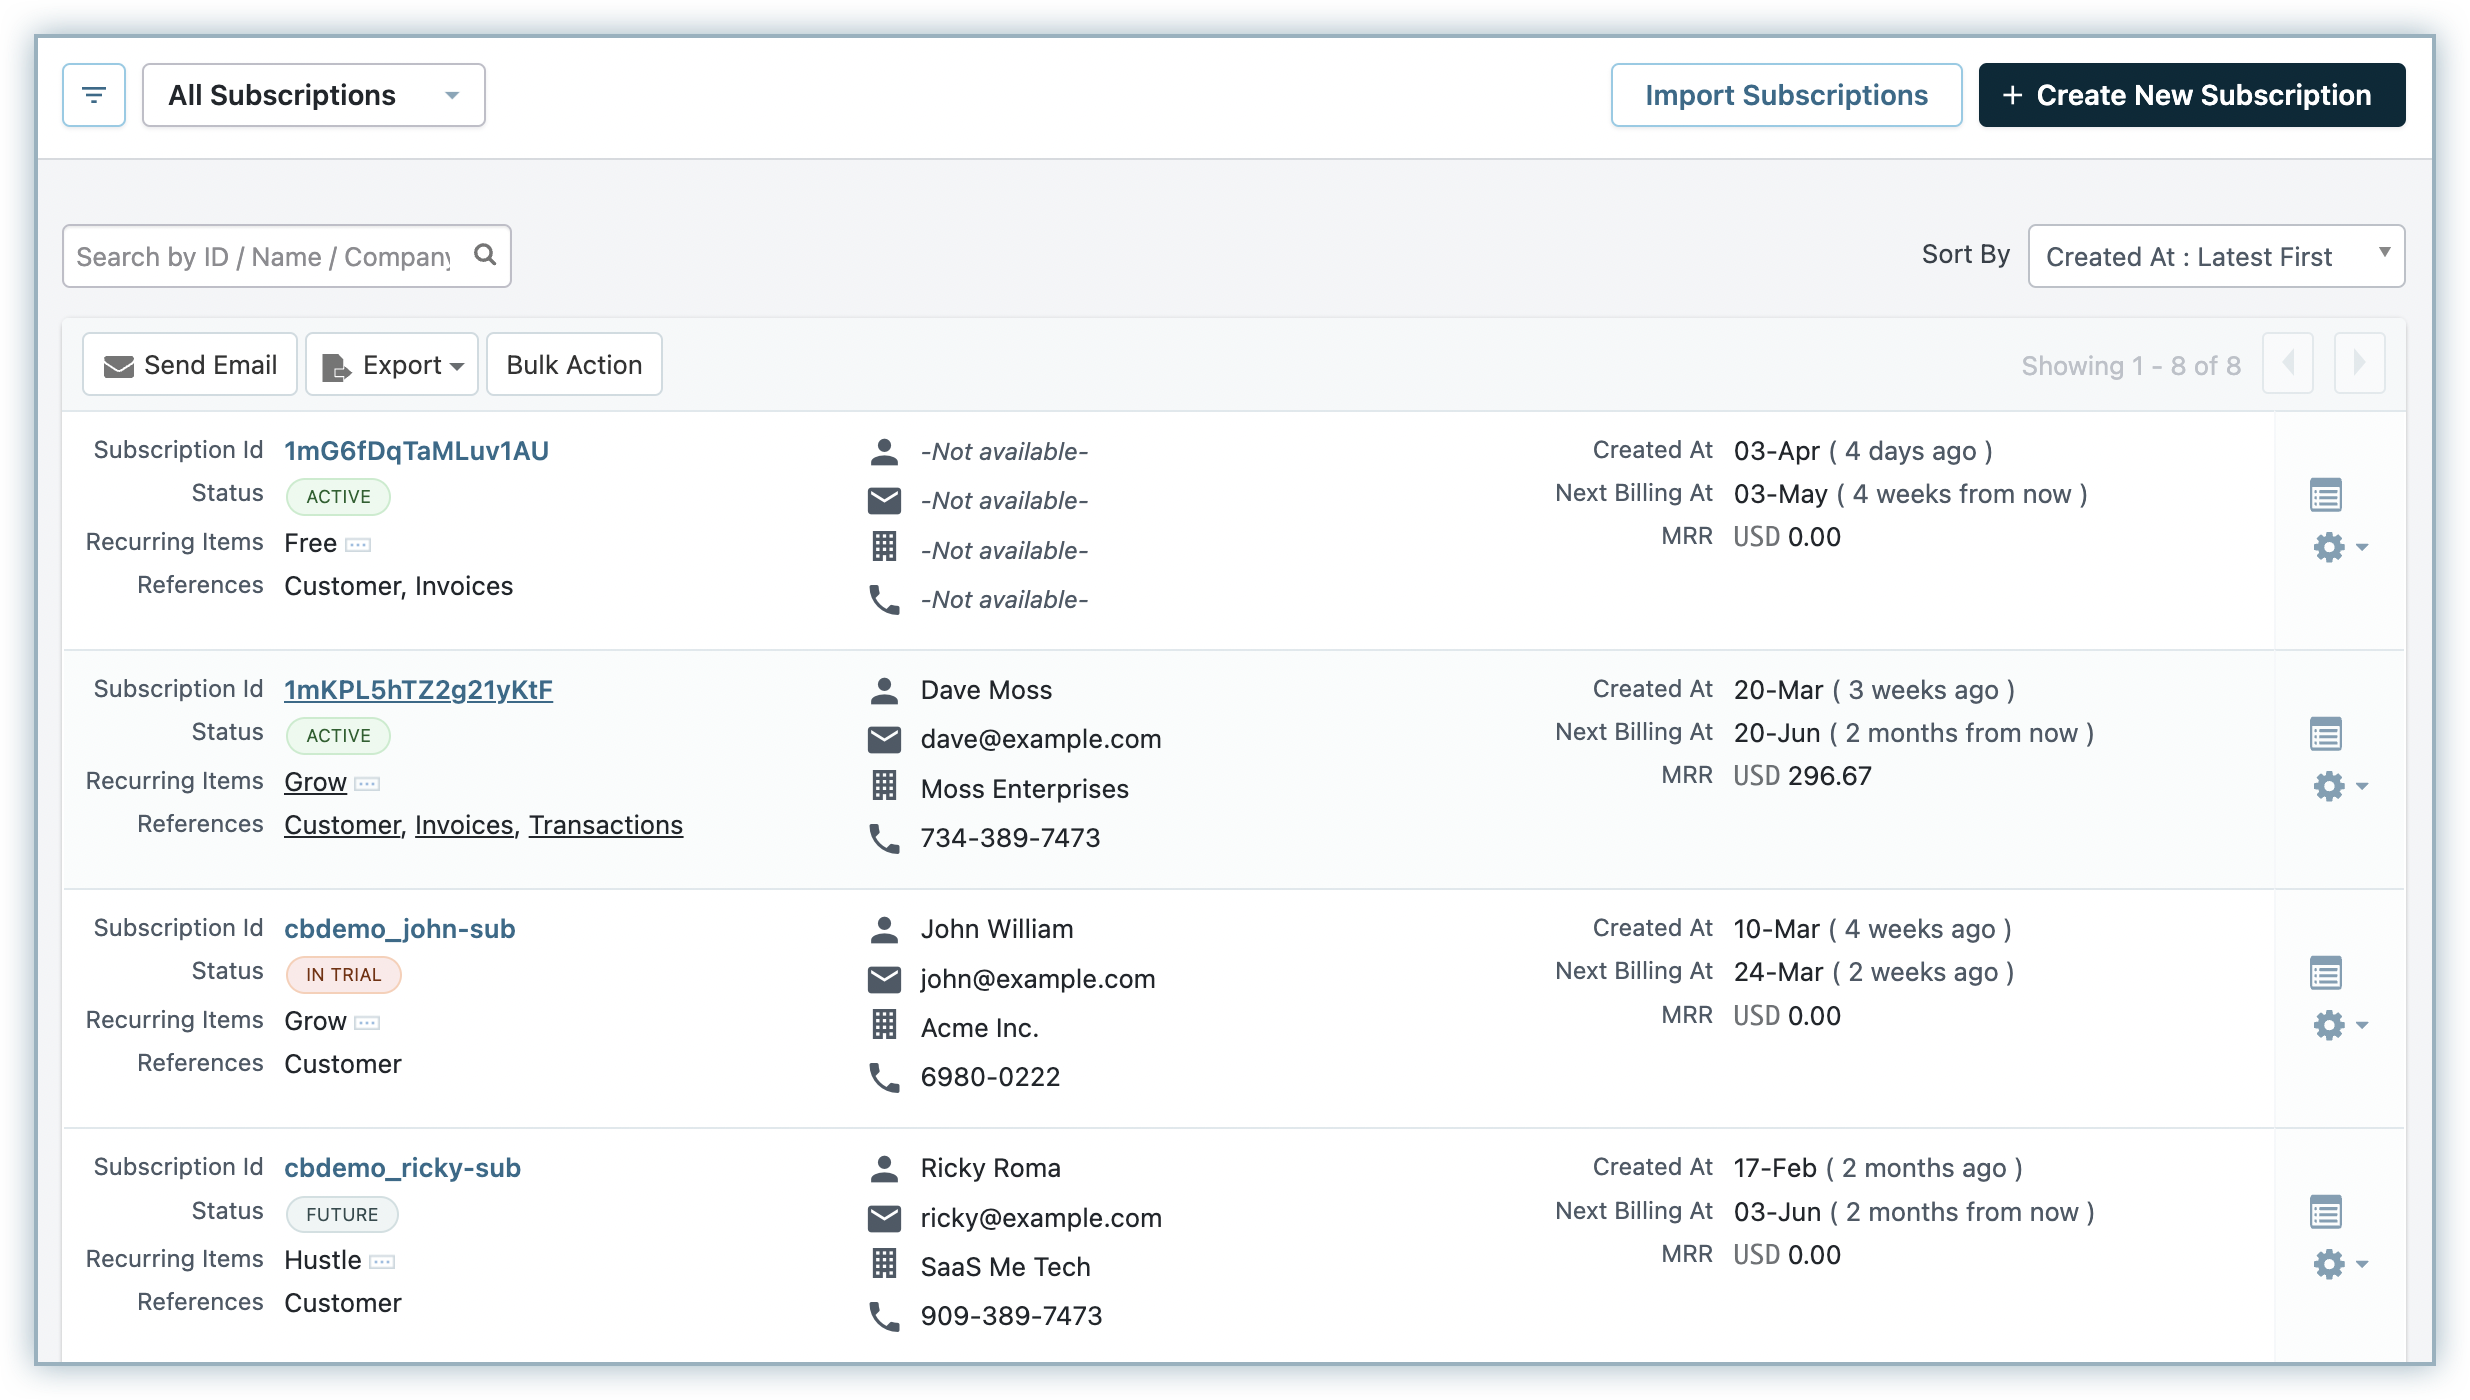Click the invoice/notes icon for 1mG6fDqTaMluv1AU
Screen dimensions: 2470x1400
pos(2326,494)
